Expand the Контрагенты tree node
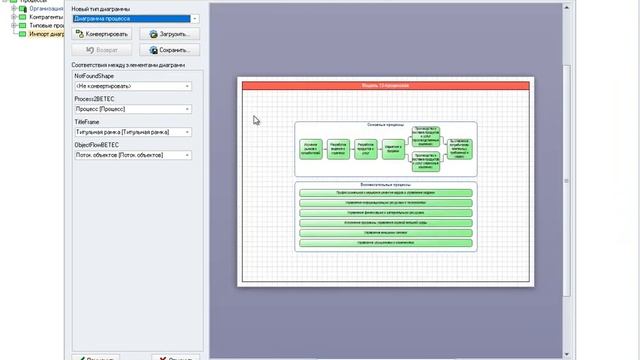The width and height of the screenshot is (640, 360). [x=14, y=17]
